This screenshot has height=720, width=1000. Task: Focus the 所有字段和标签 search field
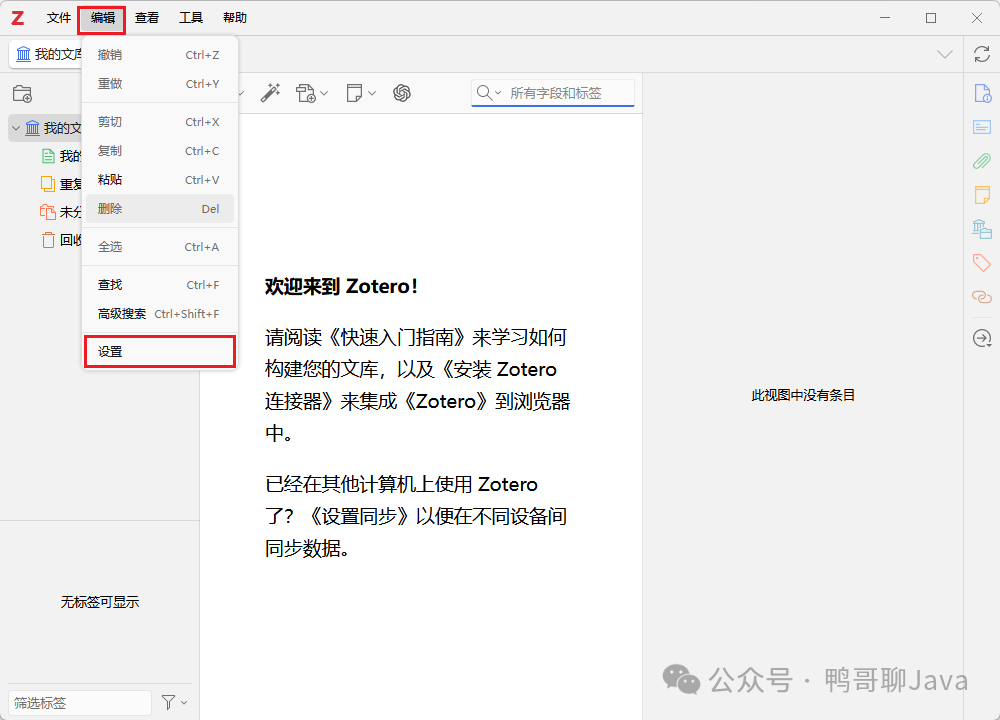pos(553,93)
